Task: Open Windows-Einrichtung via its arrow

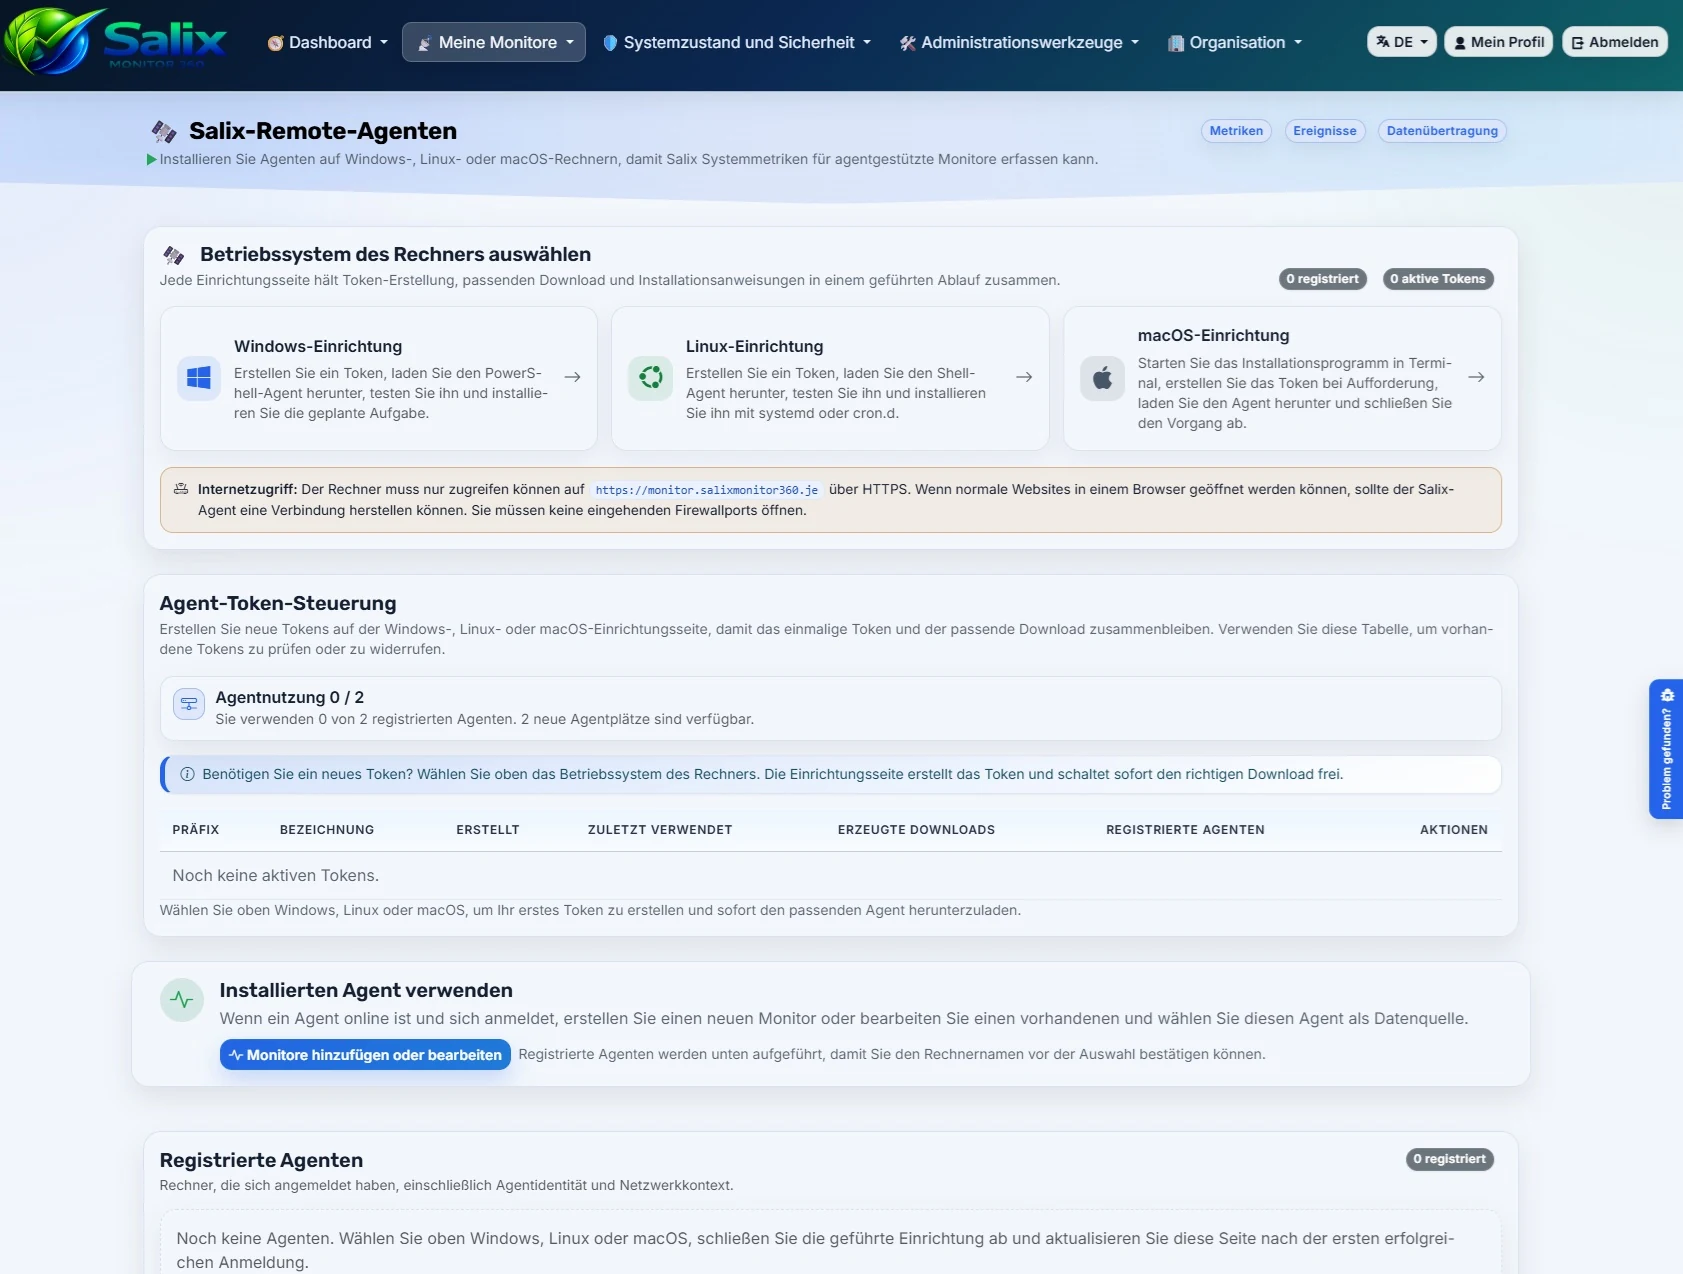Action: tap(573, 377)
